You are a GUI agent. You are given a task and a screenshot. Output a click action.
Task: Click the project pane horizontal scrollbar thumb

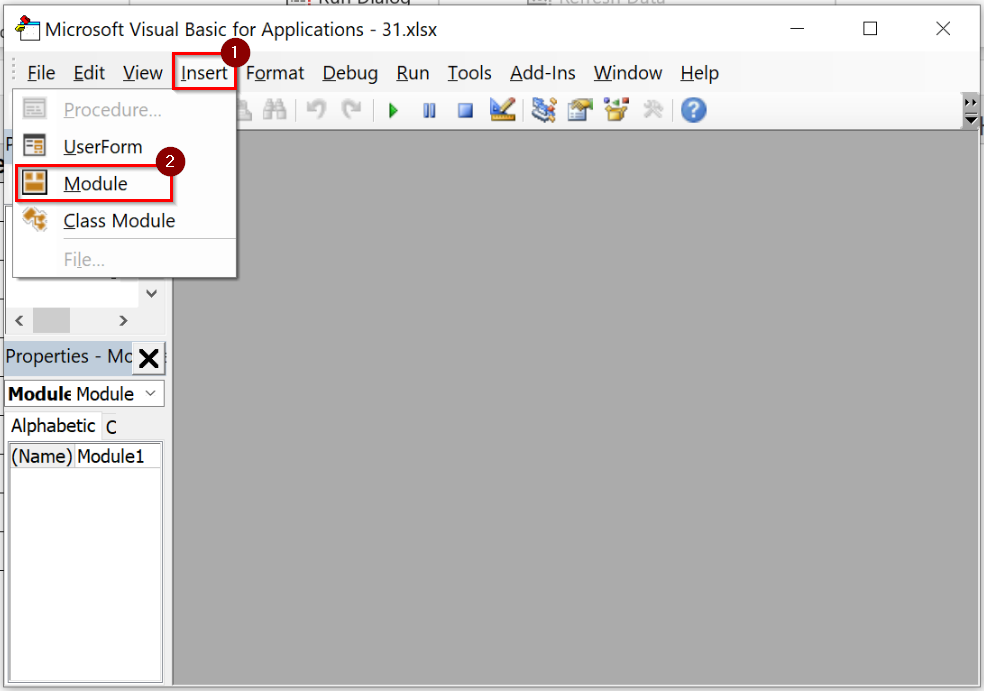(x=51, y=321)
